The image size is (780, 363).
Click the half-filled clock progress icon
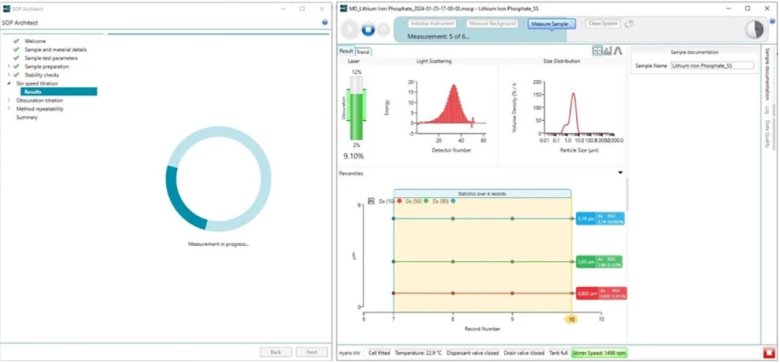tap(755, 30)
